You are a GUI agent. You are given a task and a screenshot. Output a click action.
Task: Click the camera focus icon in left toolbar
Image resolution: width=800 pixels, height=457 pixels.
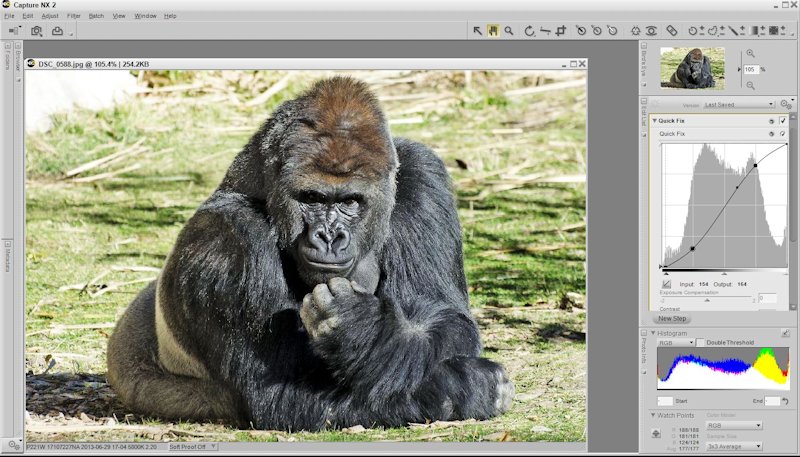[36, 31]
